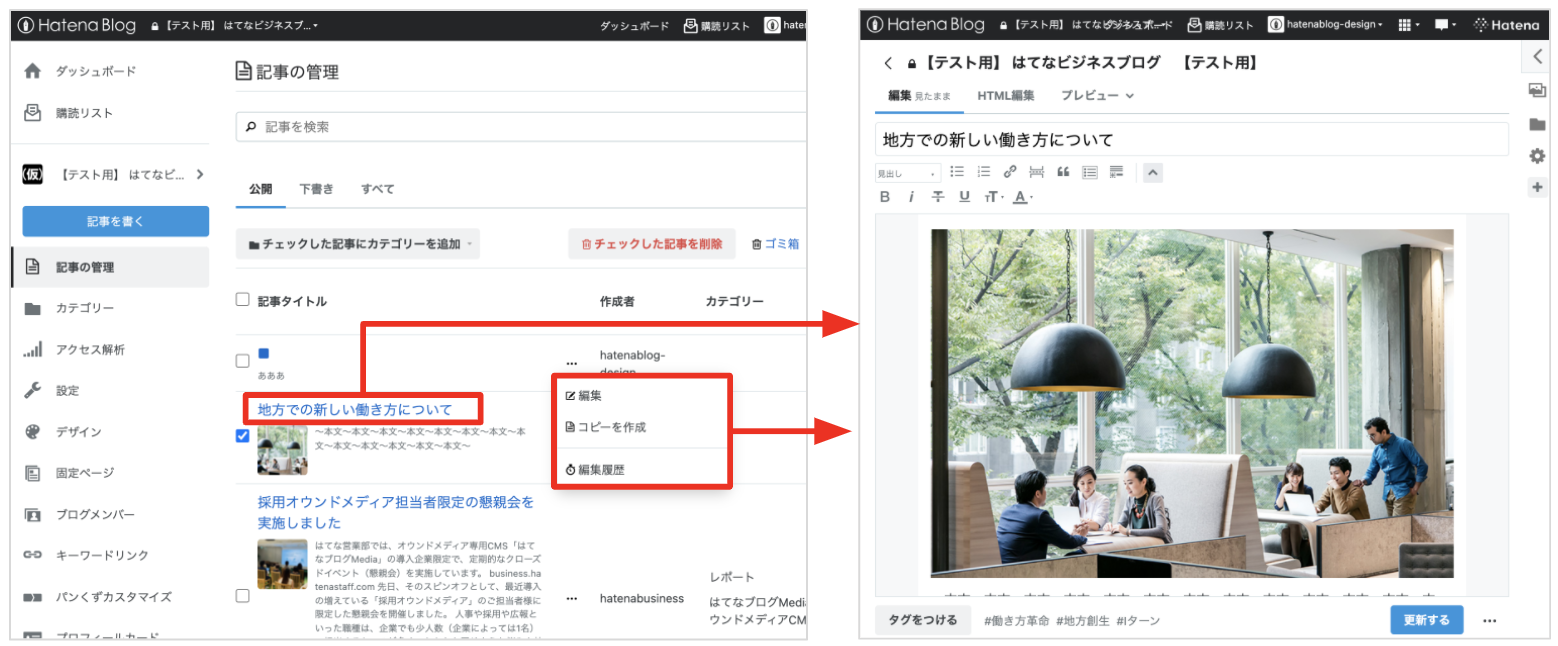Click the Underline formatting icon
The height and width of the screenshot is (646, 1558).
(x=964, y=197)
